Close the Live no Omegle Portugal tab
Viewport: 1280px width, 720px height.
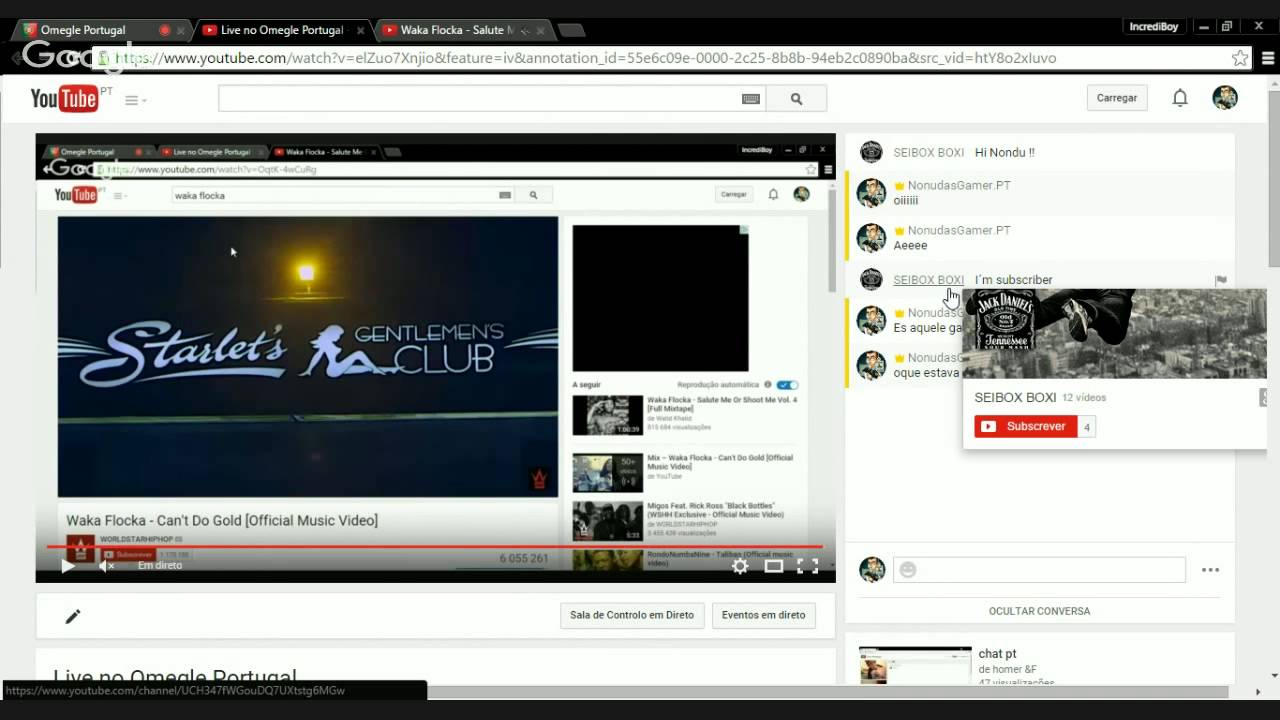[362, 31]
